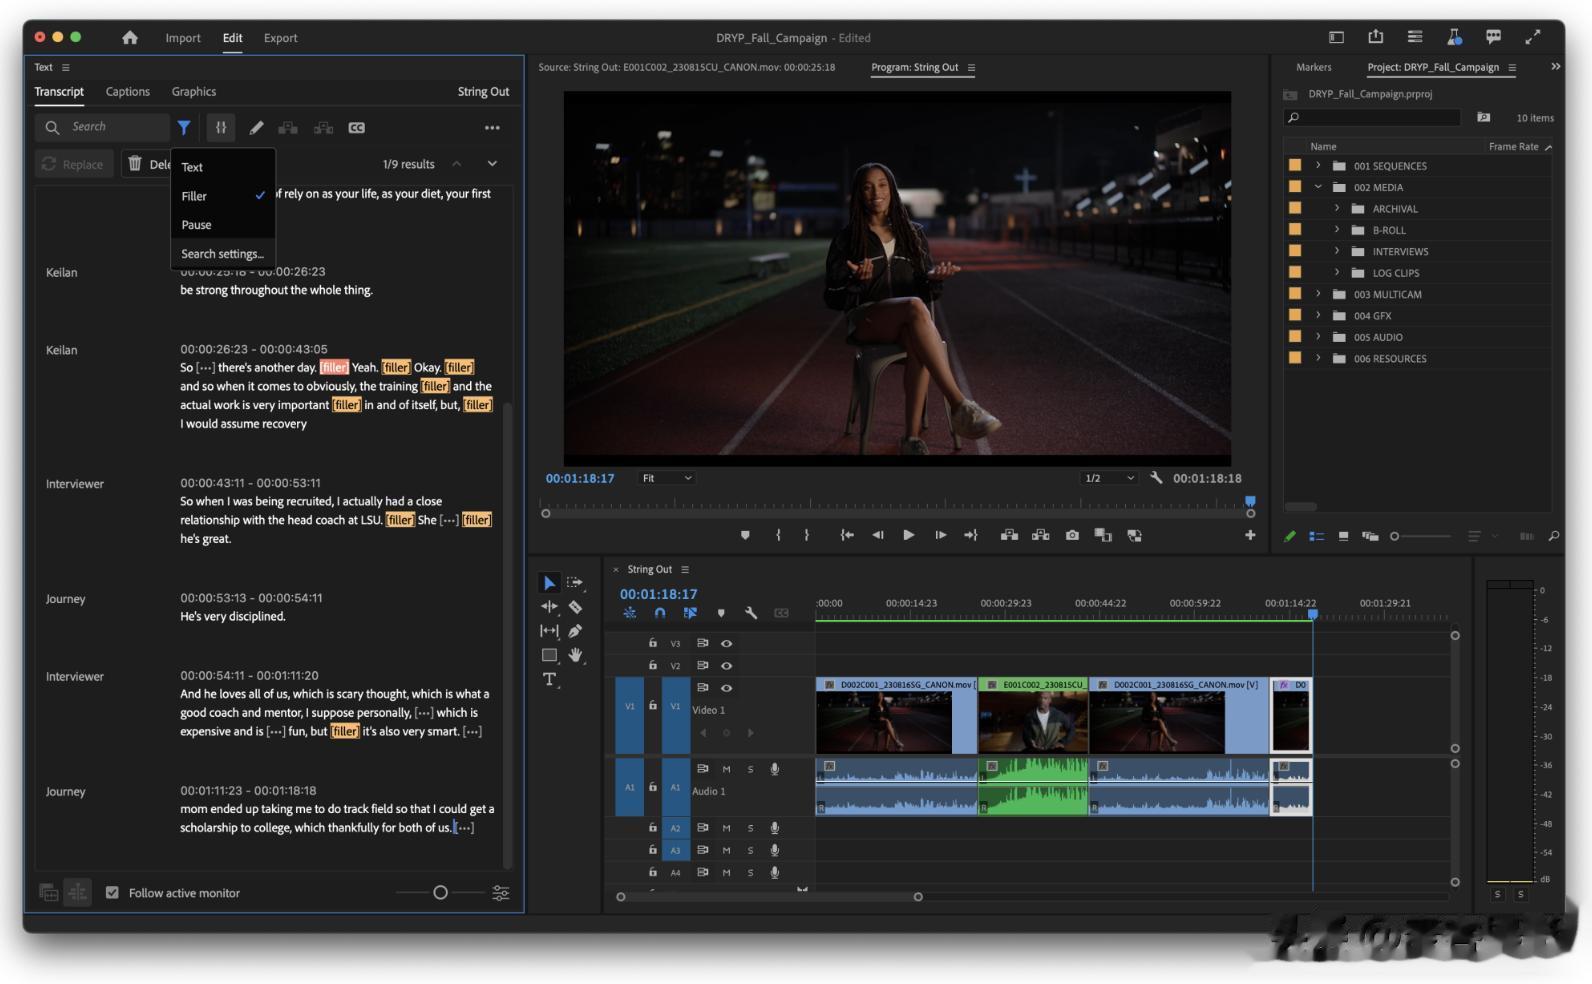
Task: Toggle V1 track output eye icon
Action: coord(727,688)
